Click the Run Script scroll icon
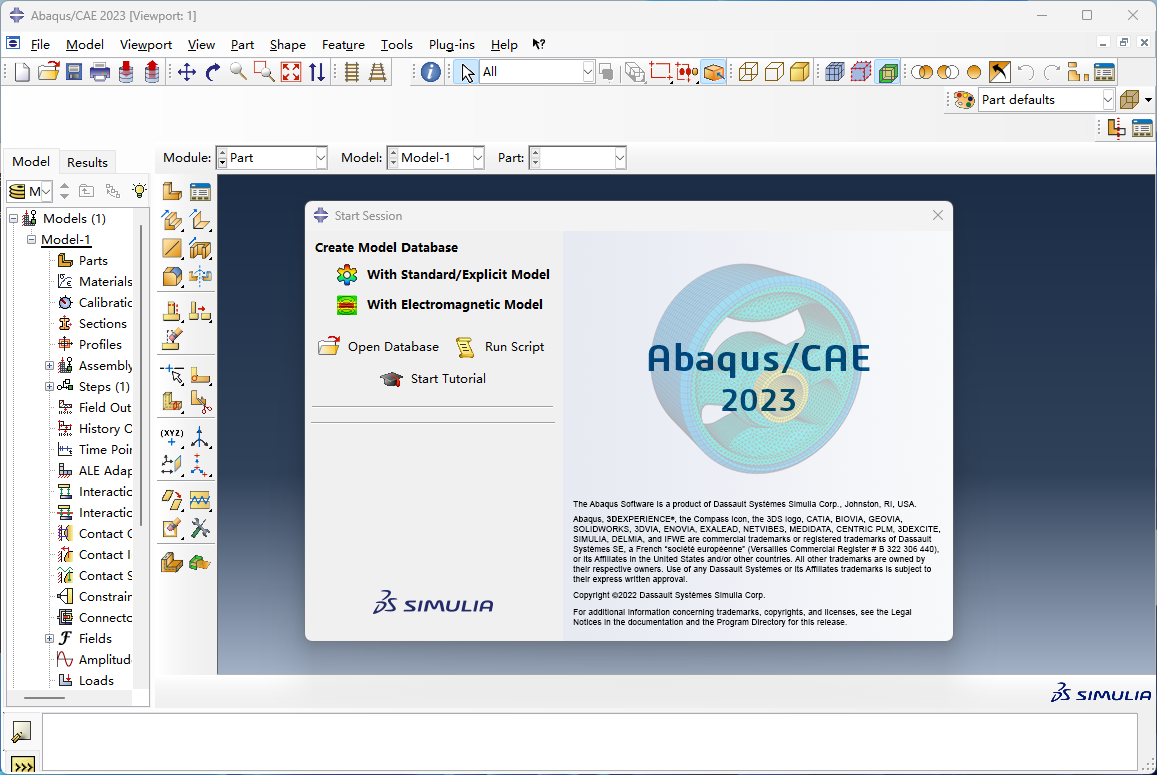 (465, 347)
